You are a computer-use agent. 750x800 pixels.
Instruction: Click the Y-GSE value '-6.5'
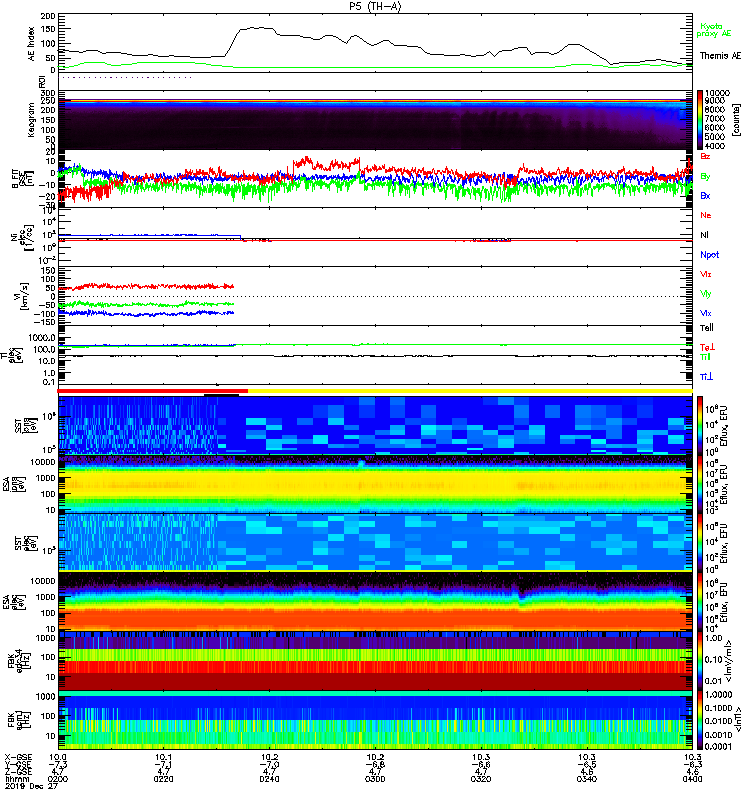(587, 764)
